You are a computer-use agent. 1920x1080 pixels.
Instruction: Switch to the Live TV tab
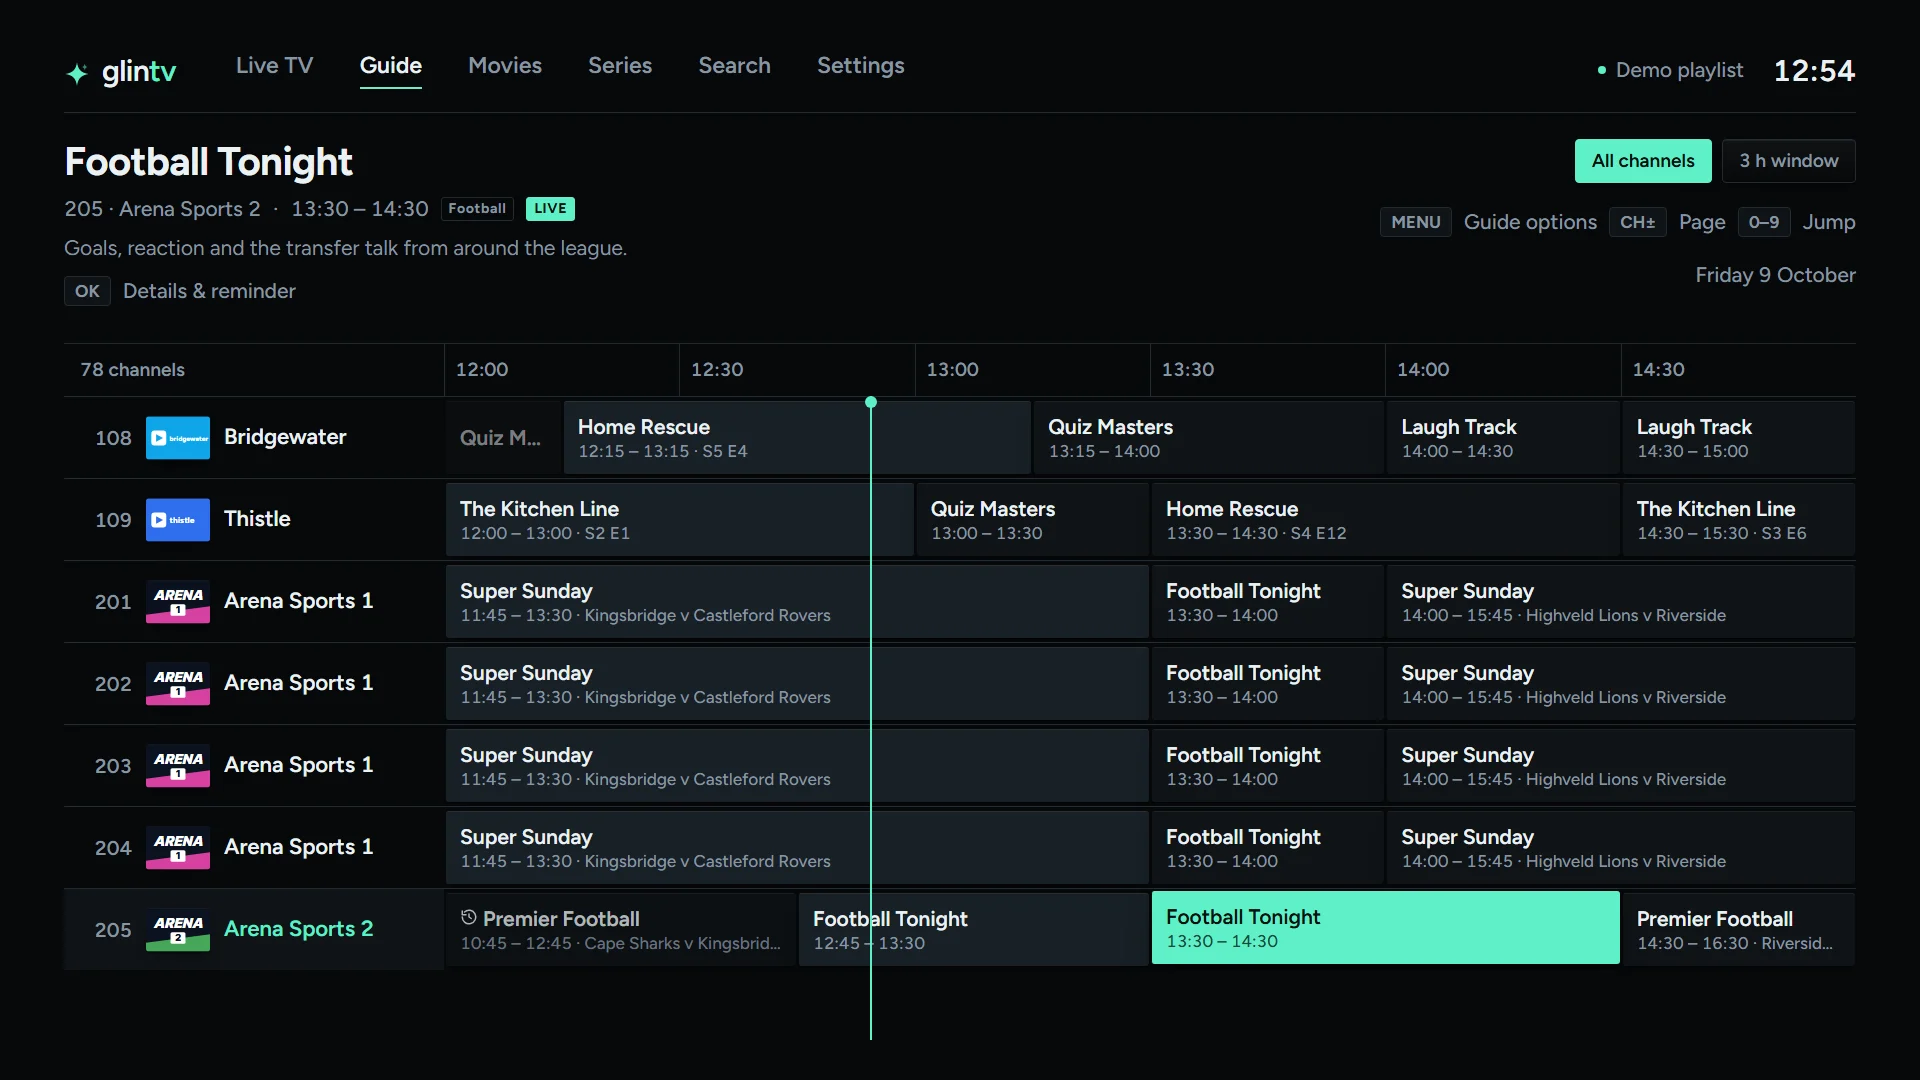coord(274,66)
